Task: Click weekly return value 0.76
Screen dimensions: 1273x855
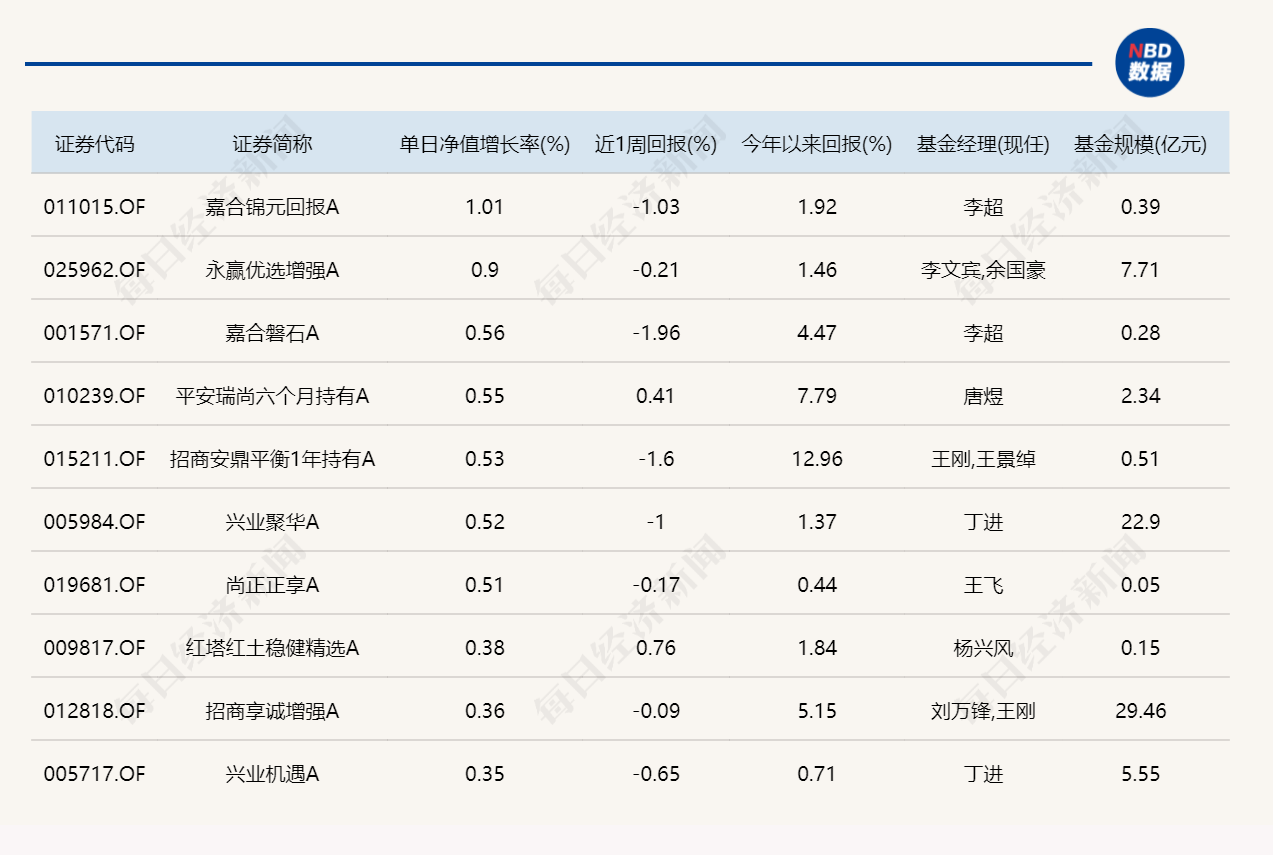Action: point(656,648)
